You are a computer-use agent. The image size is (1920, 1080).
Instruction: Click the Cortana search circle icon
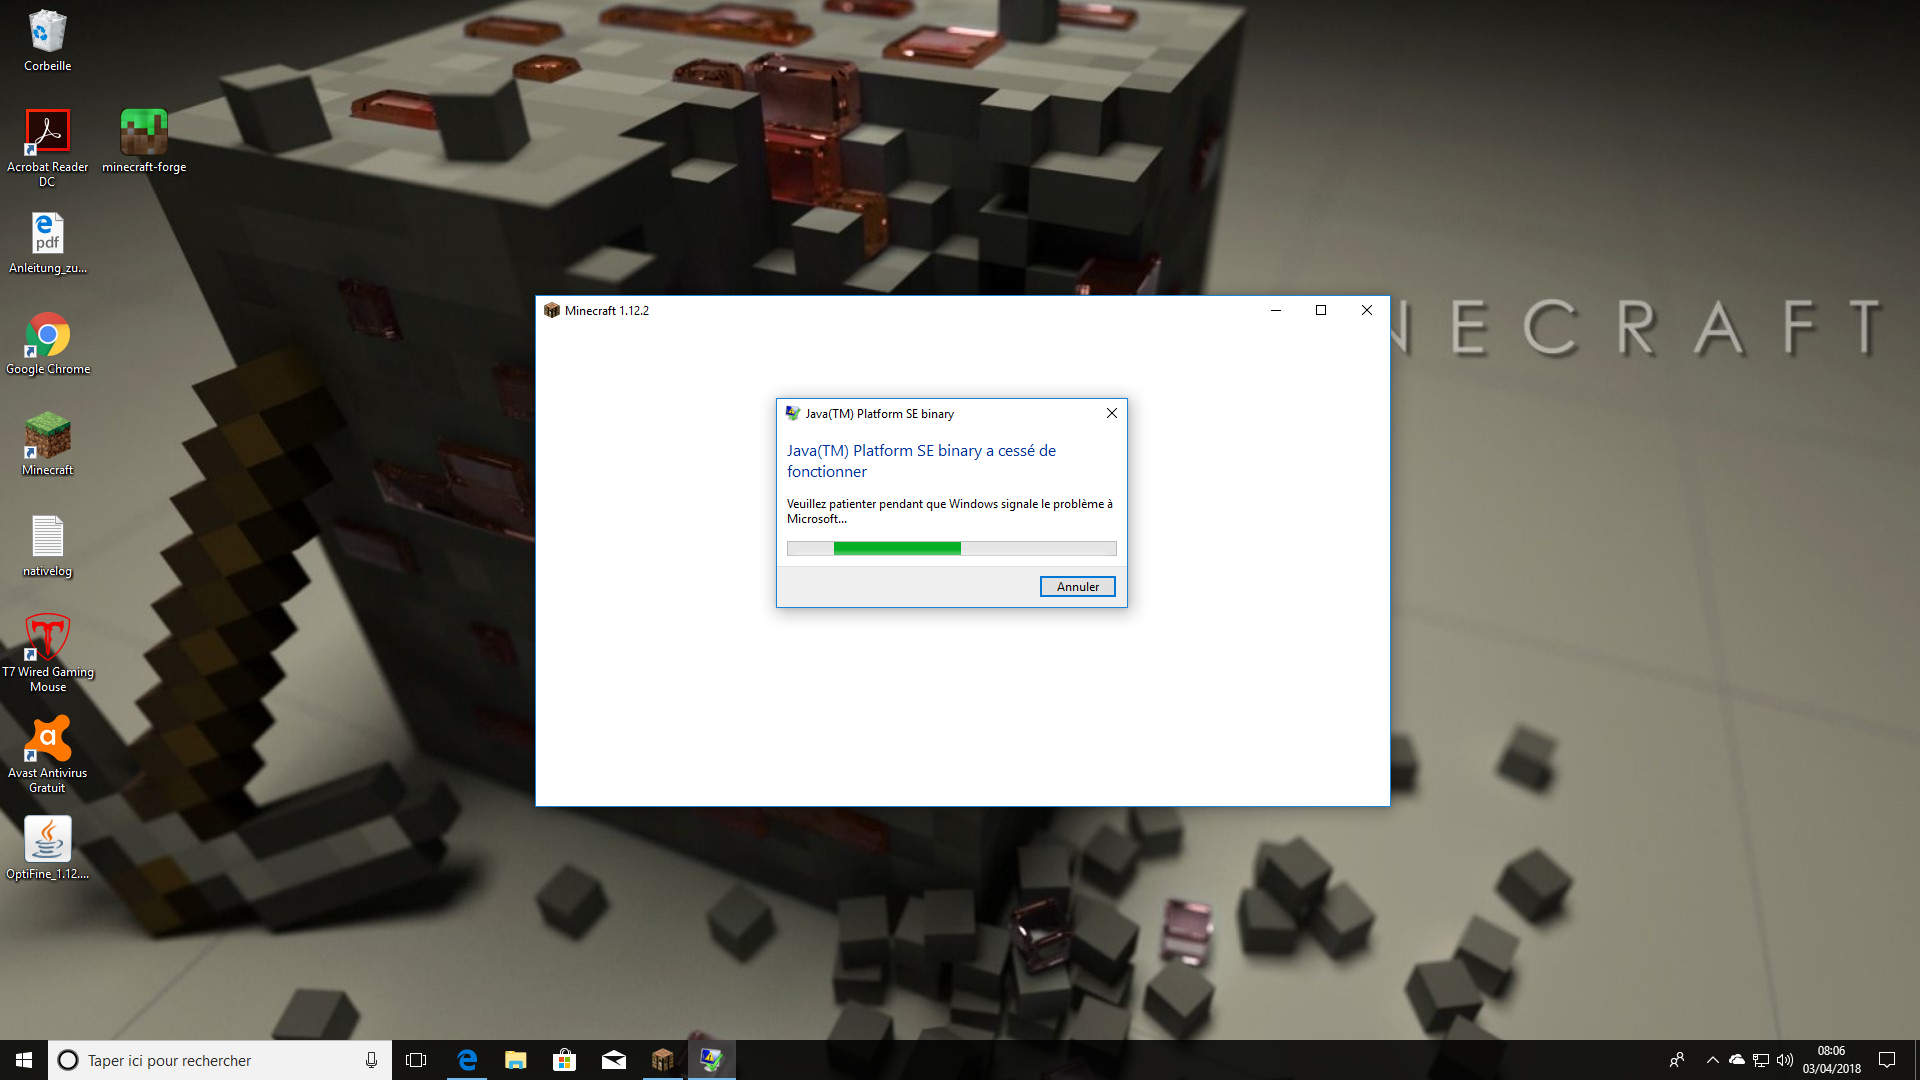(68, 1060)
